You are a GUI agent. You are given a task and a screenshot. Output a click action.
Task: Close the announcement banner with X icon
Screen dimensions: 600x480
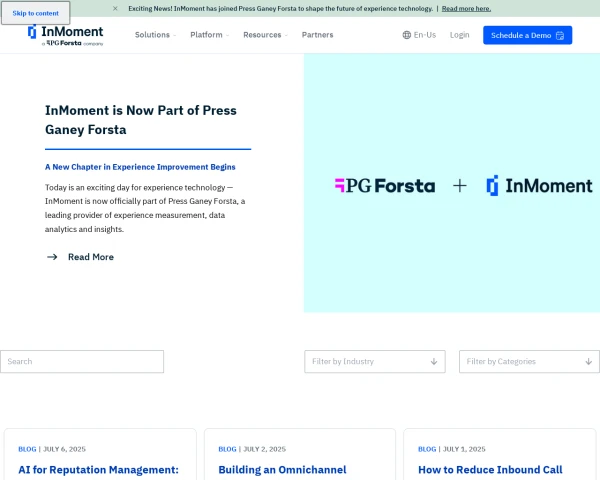(115, 8)
